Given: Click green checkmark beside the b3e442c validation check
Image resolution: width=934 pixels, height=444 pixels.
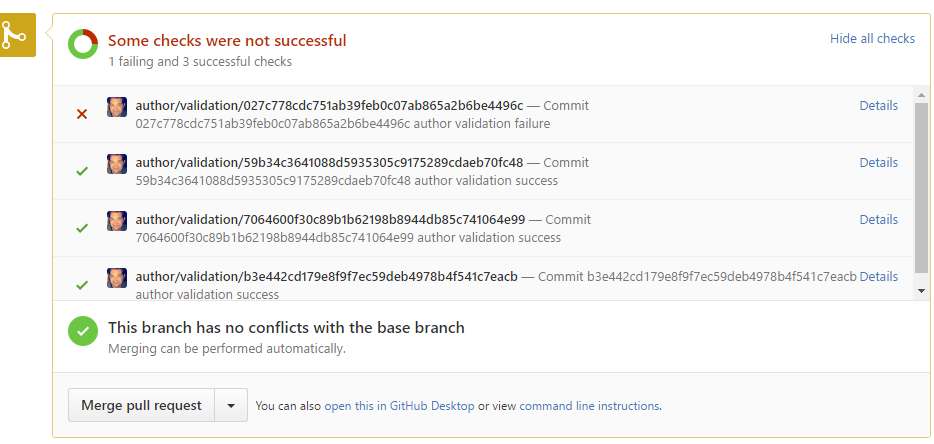Looking at the screenshot, I should pyautogui.click(x=82, y=285).
